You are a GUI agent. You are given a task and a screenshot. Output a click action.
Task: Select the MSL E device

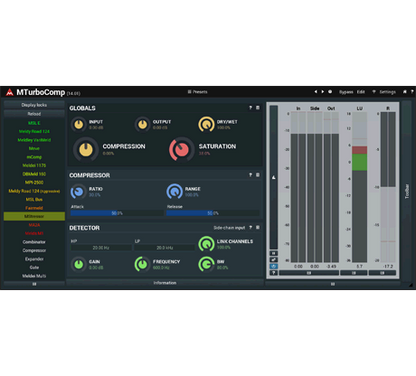coord(34,123)
